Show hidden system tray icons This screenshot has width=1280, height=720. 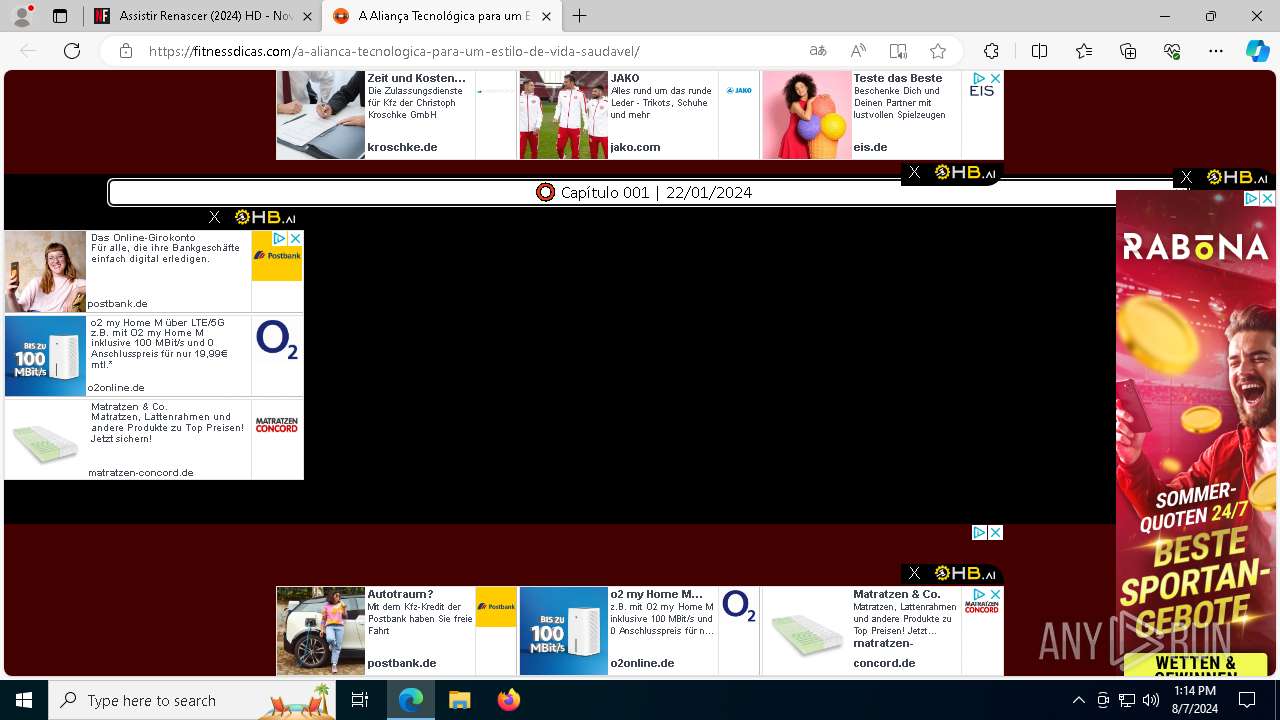[1078, 700]
